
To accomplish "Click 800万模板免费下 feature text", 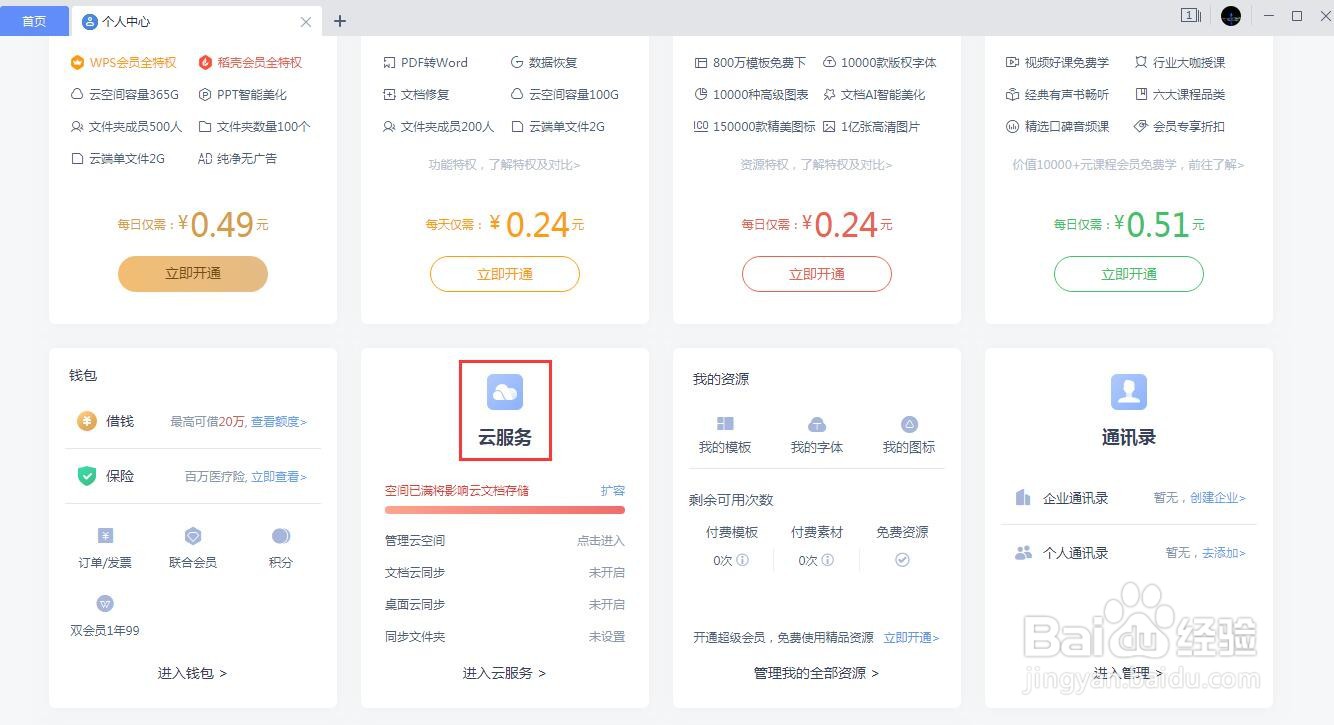I will pyautogui.click(x=759, y=62).
